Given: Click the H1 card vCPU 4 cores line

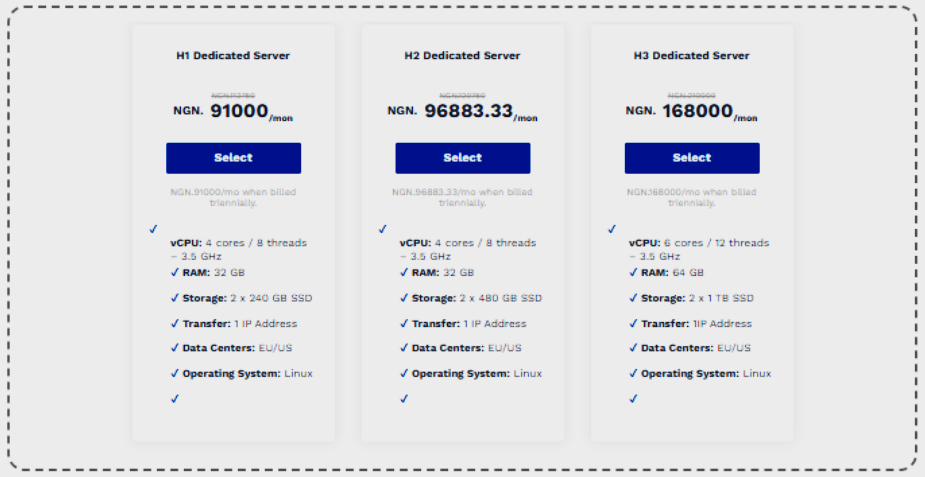Looking at the screenshot, I should pyautogui.click(x=238, y=249).
